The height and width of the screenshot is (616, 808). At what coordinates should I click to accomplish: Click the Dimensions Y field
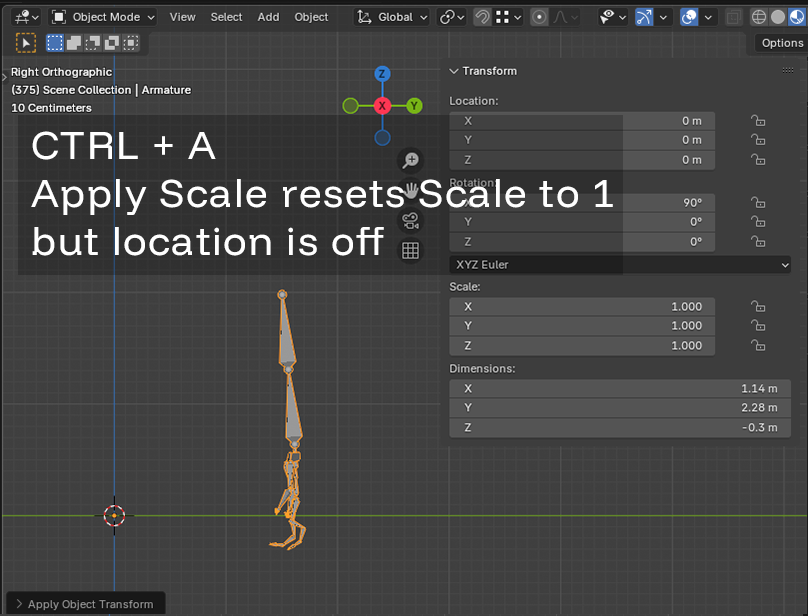click(x=620, y=408)
